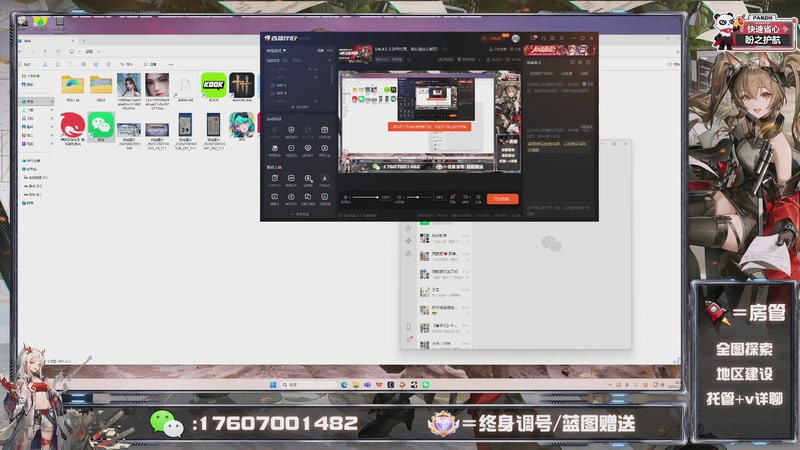This screenshot has height=450, width=800.
Task: Open the message icon with red badge
Action: pos(534,38)
